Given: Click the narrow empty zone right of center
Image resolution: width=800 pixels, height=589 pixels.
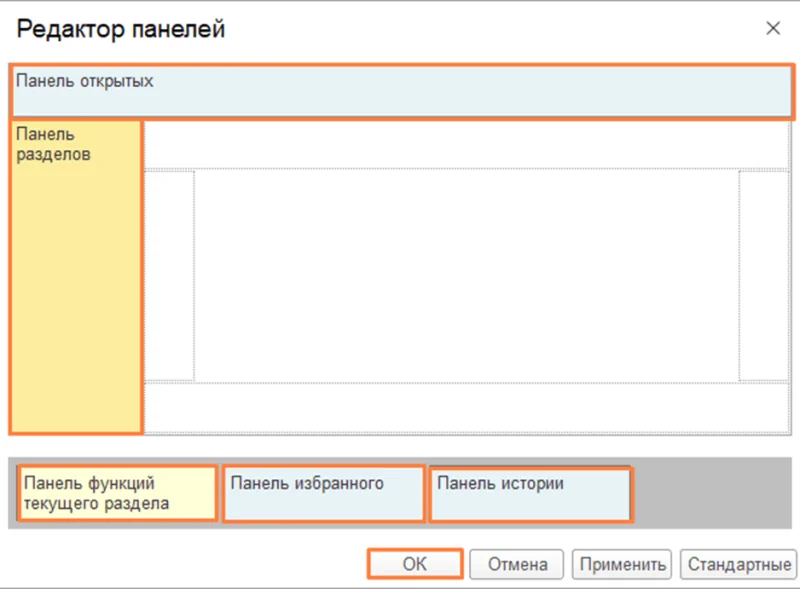Looking at the screenshot, I should tap(764, 276).
